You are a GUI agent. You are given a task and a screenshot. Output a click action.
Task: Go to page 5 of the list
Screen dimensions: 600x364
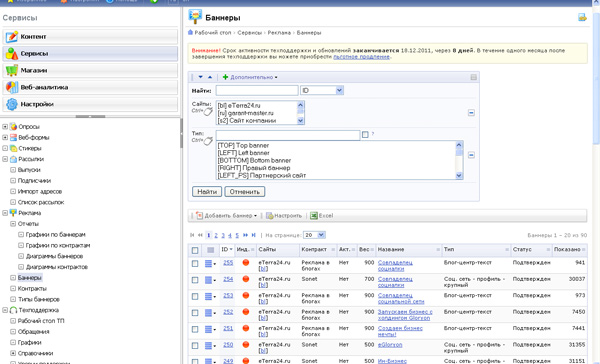click(237, 235)
